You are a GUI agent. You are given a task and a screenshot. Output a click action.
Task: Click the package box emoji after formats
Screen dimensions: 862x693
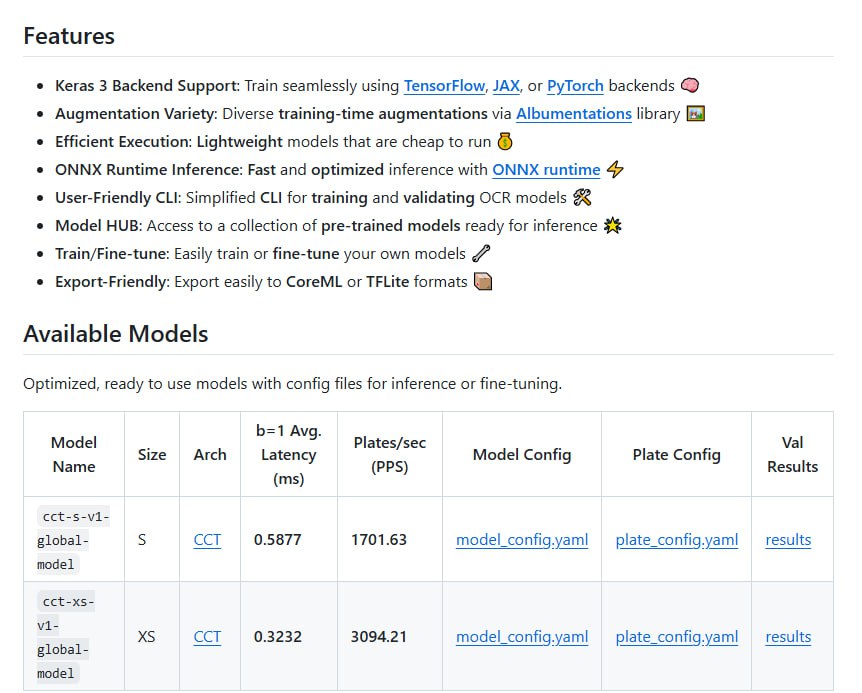point(483,282)
